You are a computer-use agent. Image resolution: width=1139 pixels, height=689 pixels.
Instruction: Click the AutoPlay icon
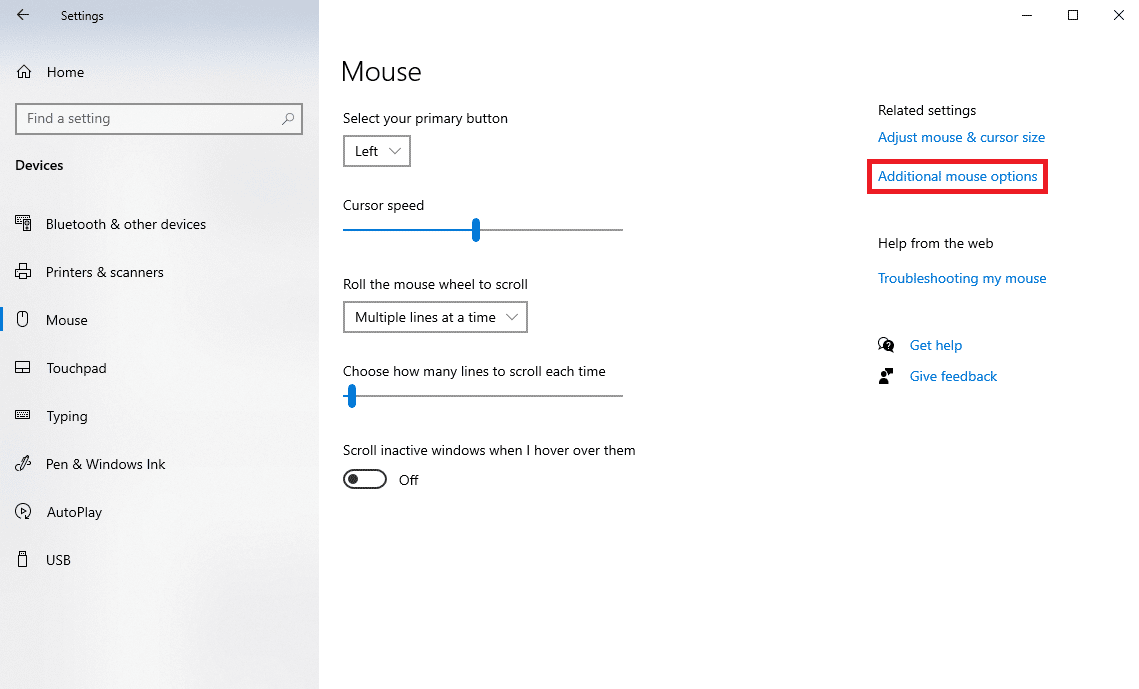(23, 511)
